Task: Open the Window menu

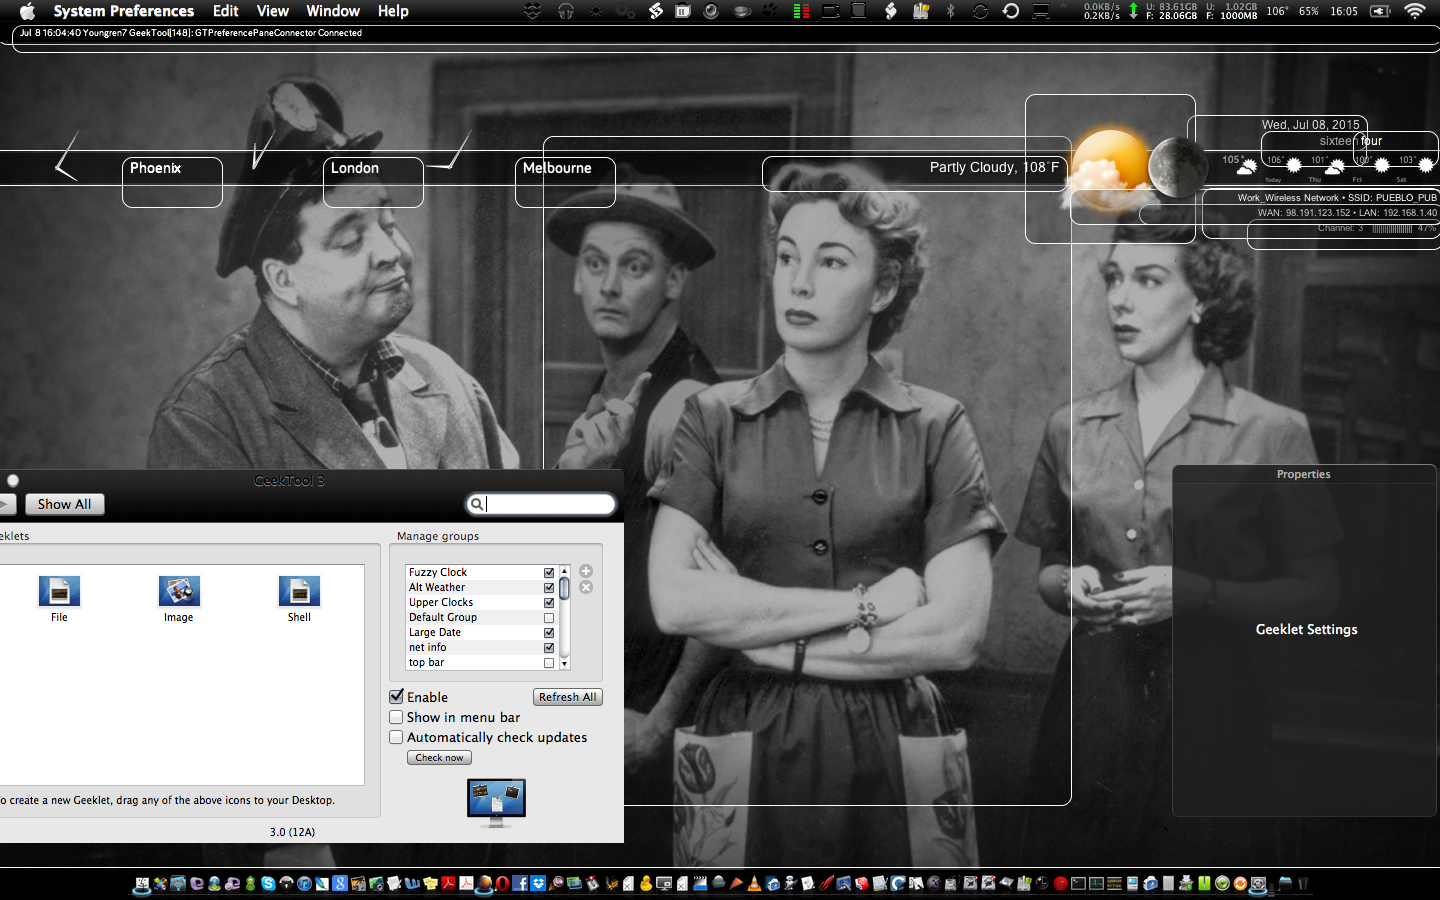Action: 333,11
